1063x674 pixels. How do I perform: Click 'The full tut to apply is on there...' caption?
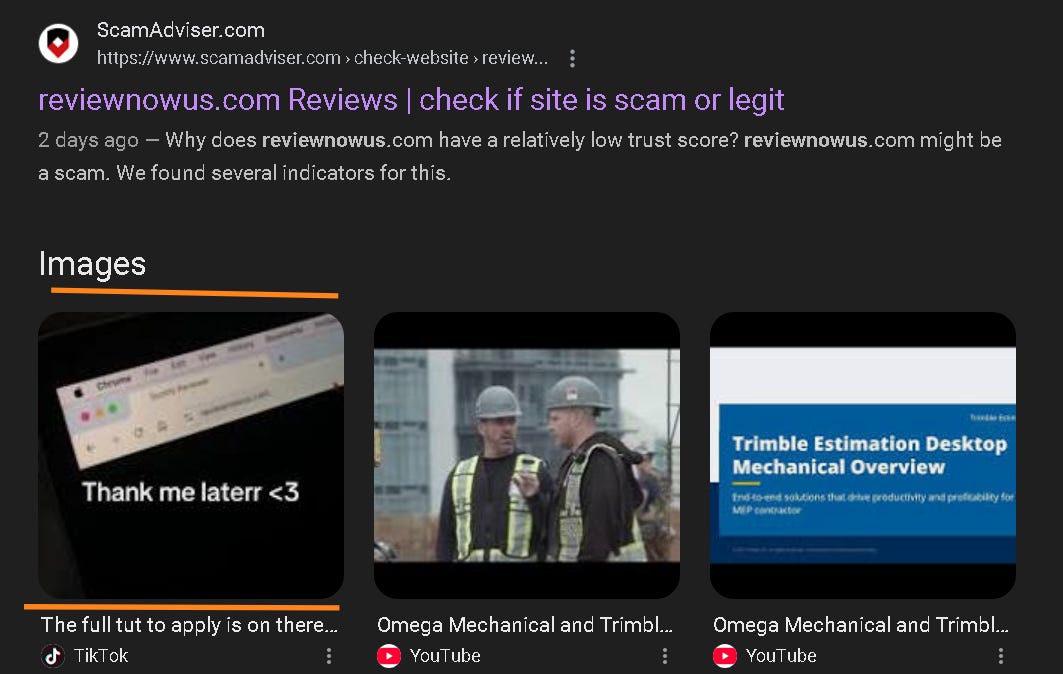click(189, 625)
